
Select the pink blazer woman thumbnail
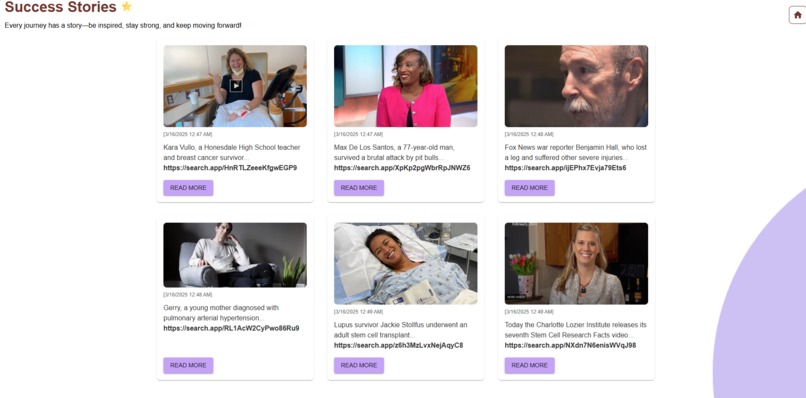[x=406, y=86]
